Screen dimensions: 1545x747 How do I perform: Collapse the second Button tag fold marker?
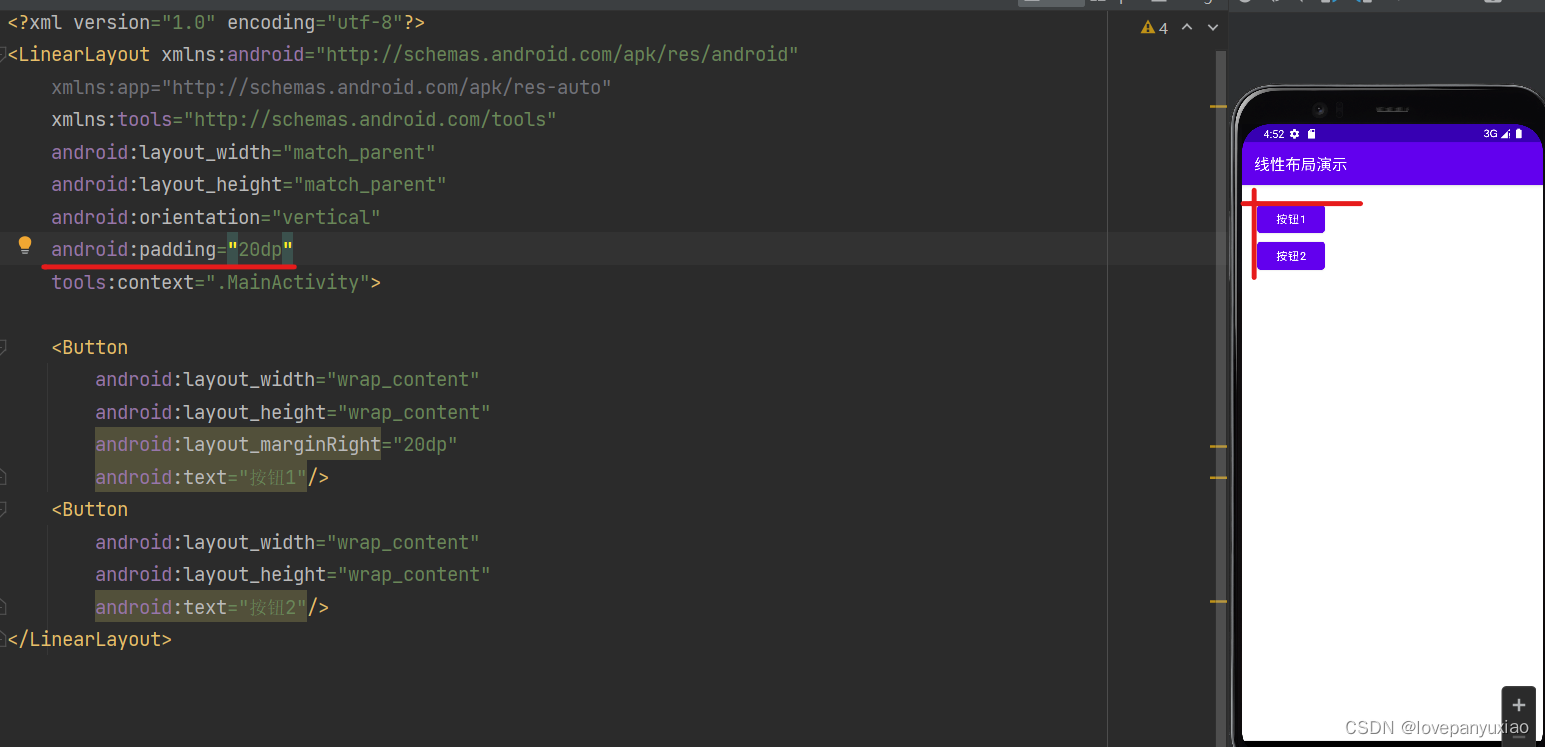(x=3, y=510)
